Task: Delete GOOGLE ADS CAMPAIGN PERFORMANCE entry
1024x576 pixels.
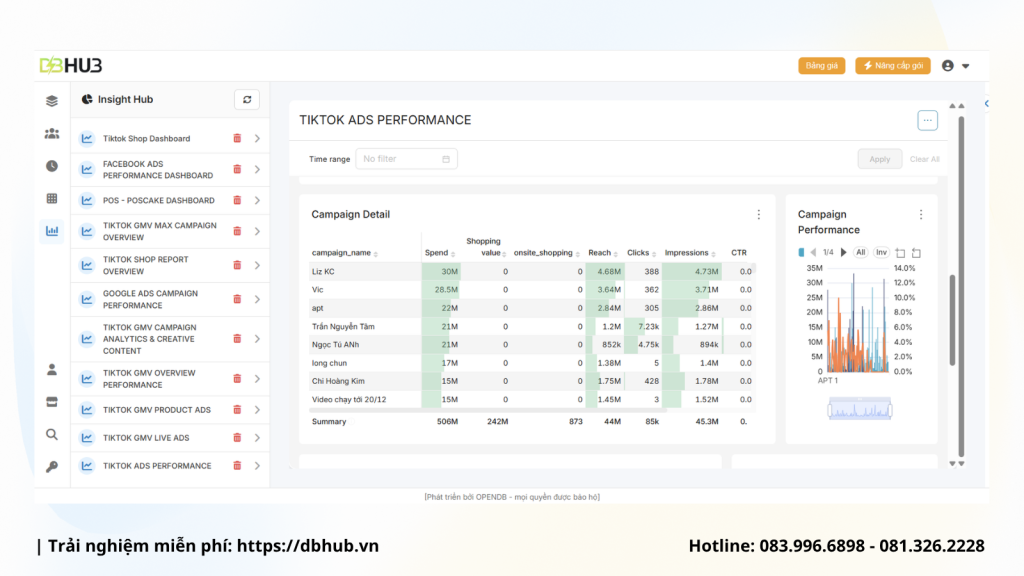Action: coord(237,299)
